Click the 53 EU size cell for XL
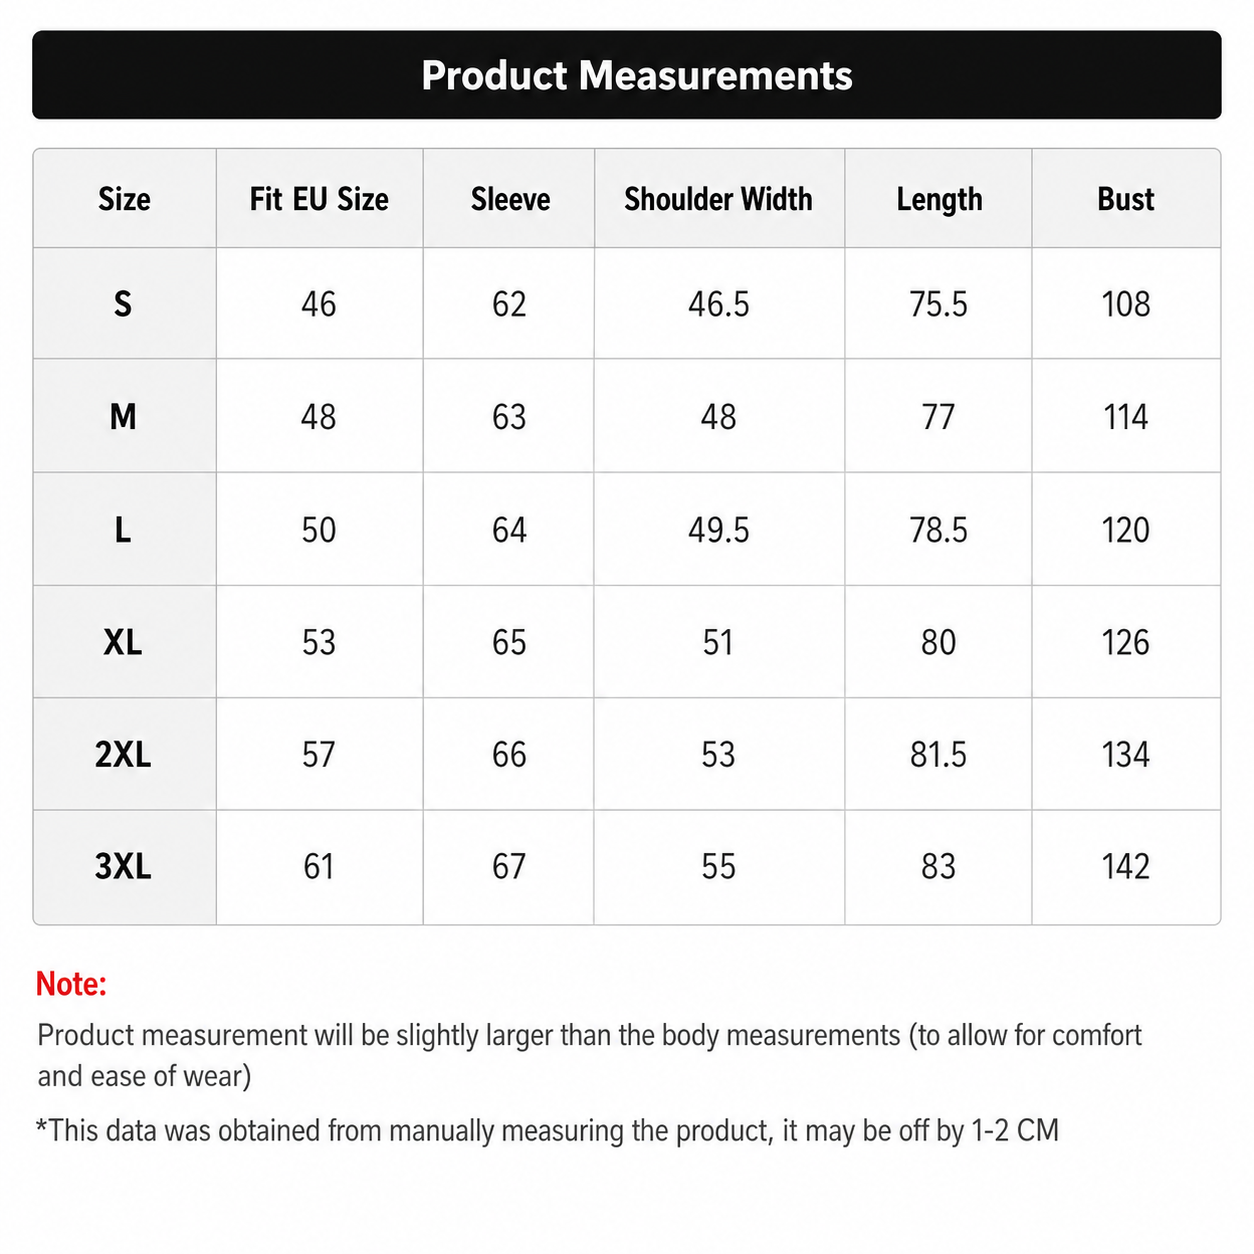Image resolution: width=1254 pixels, height=1254 pixels. point(319,642)
